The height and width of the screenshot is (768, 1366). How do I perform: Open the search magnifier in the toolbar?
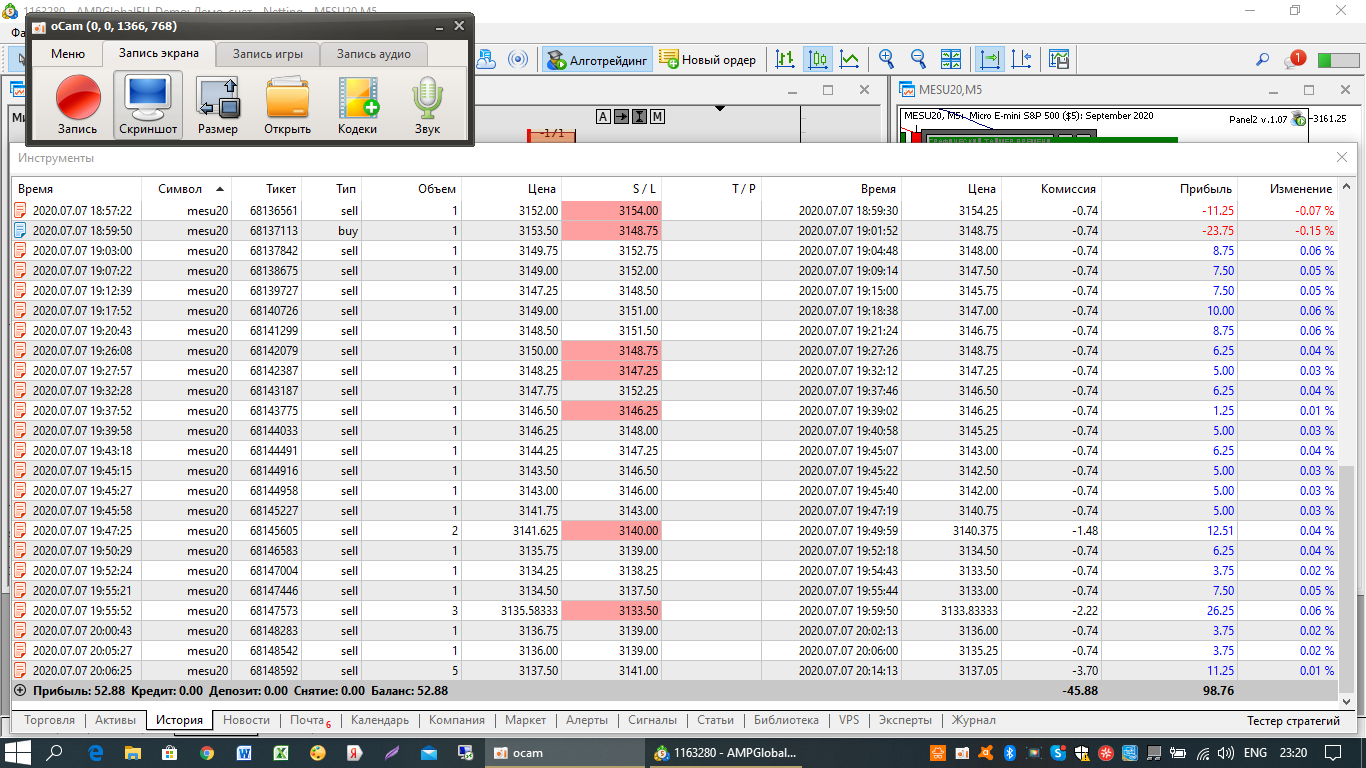click(x=1263, y=60)
